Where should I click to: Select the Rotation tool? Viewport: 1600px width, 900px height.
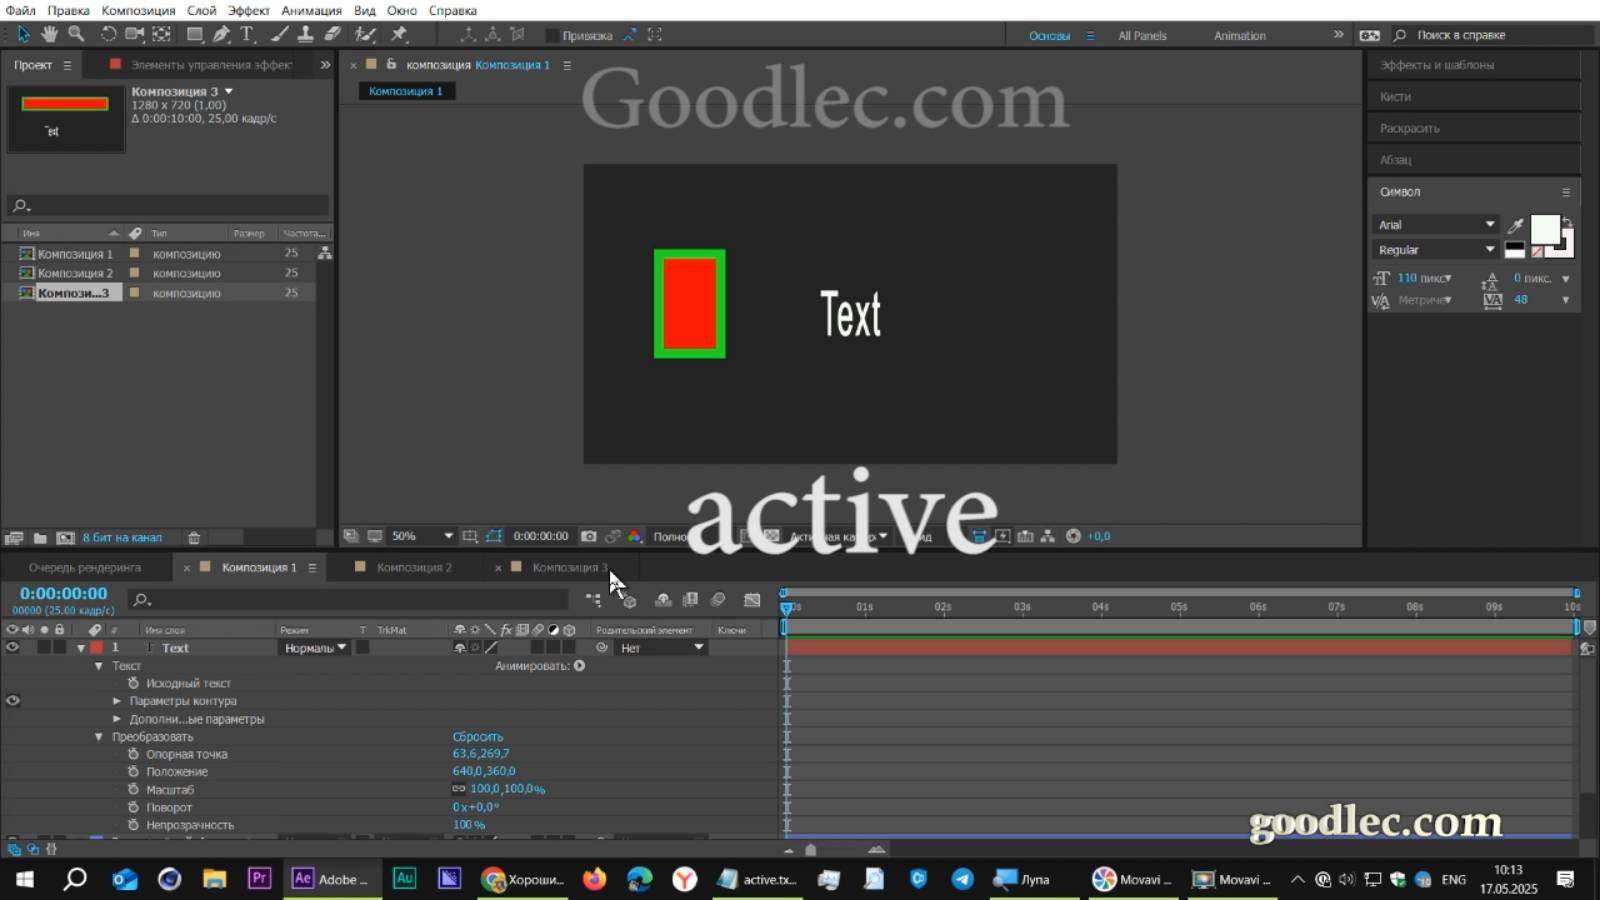[x=109, y=35]
